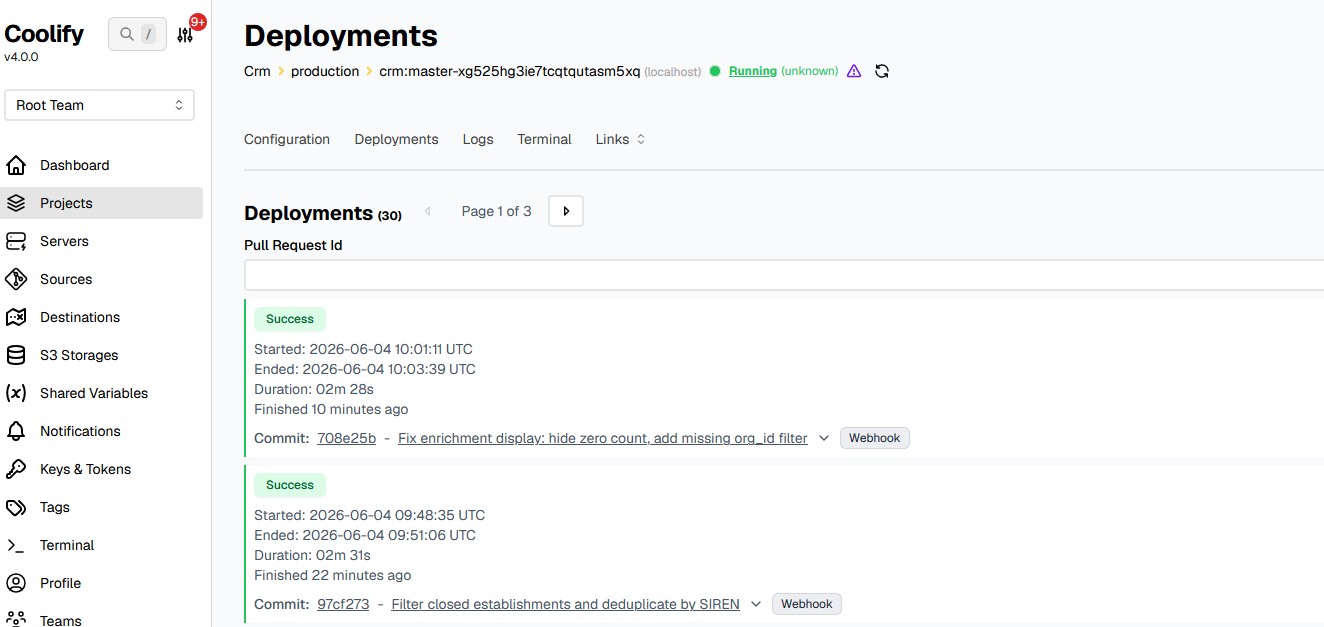
Task: Click the Profile user icon
Action: [16, 583]
